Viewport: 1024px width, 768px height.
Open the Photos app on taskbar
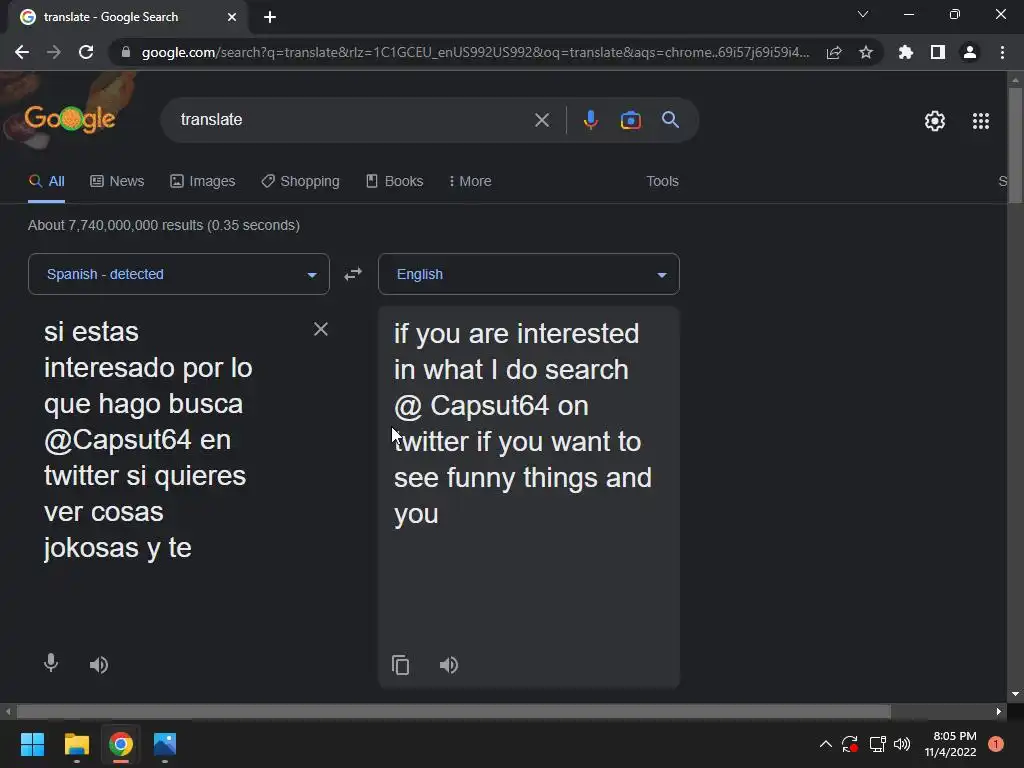pos(165,744)
